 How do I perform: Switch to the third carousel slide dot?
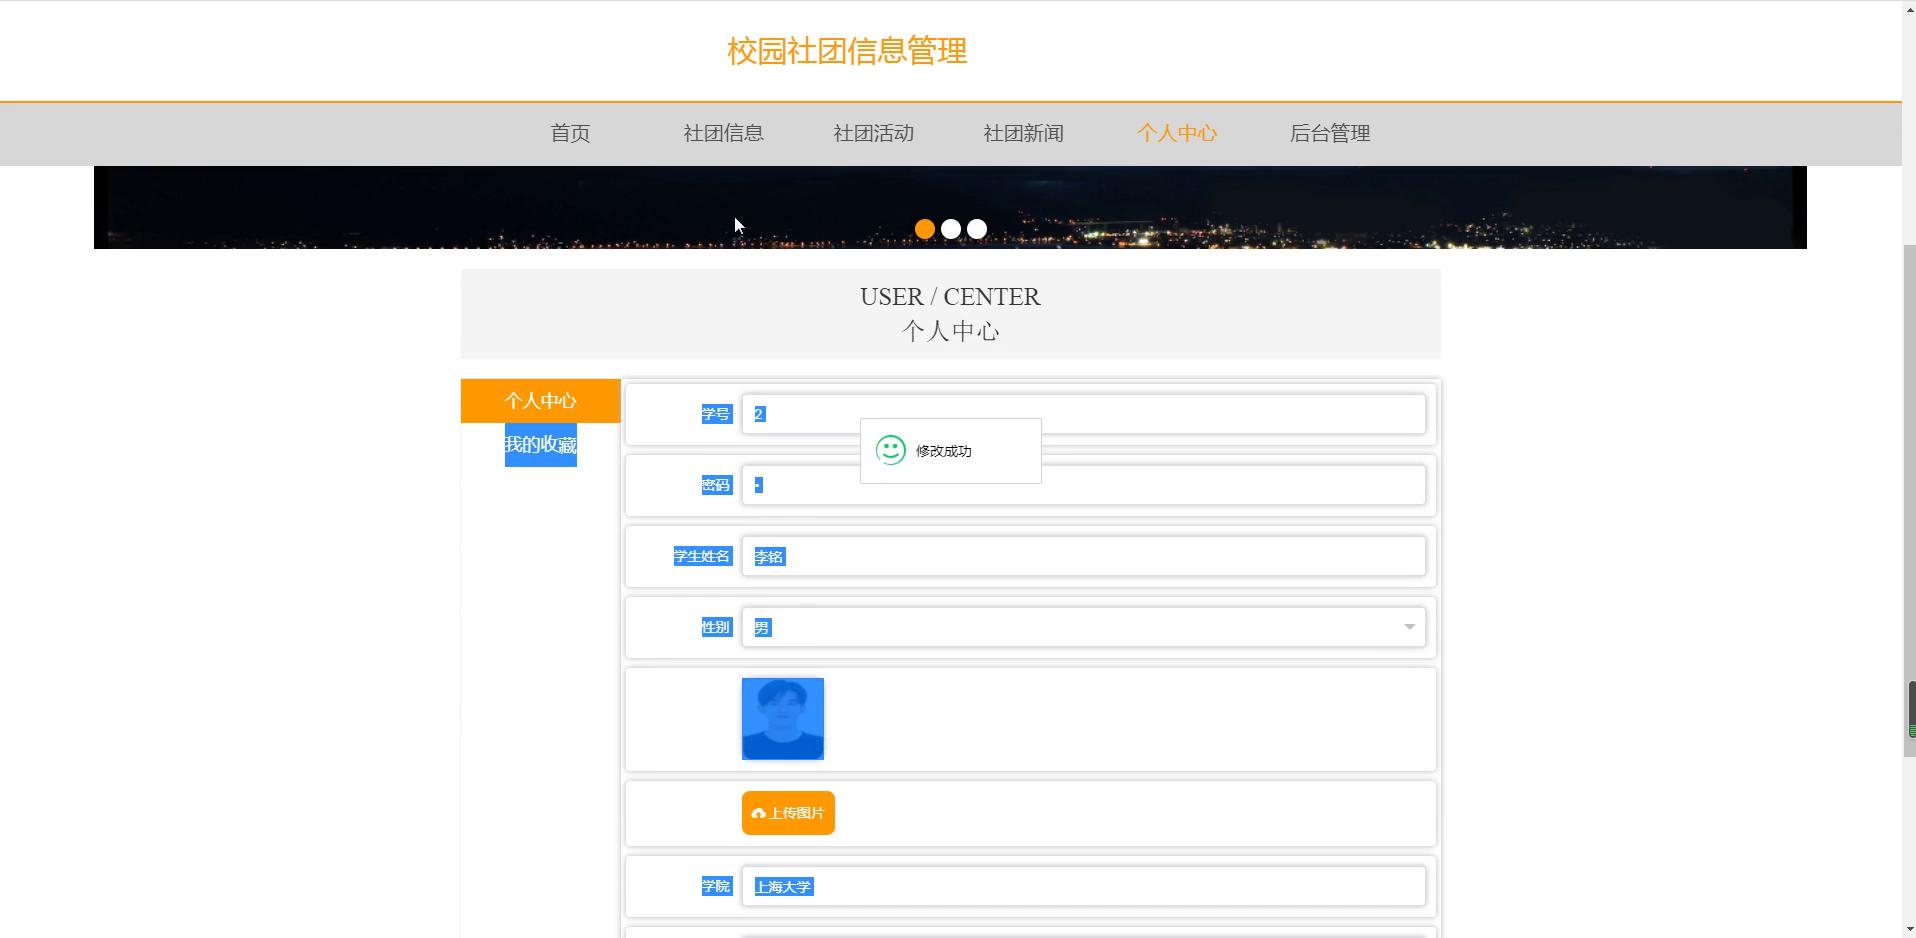[977, 229]
